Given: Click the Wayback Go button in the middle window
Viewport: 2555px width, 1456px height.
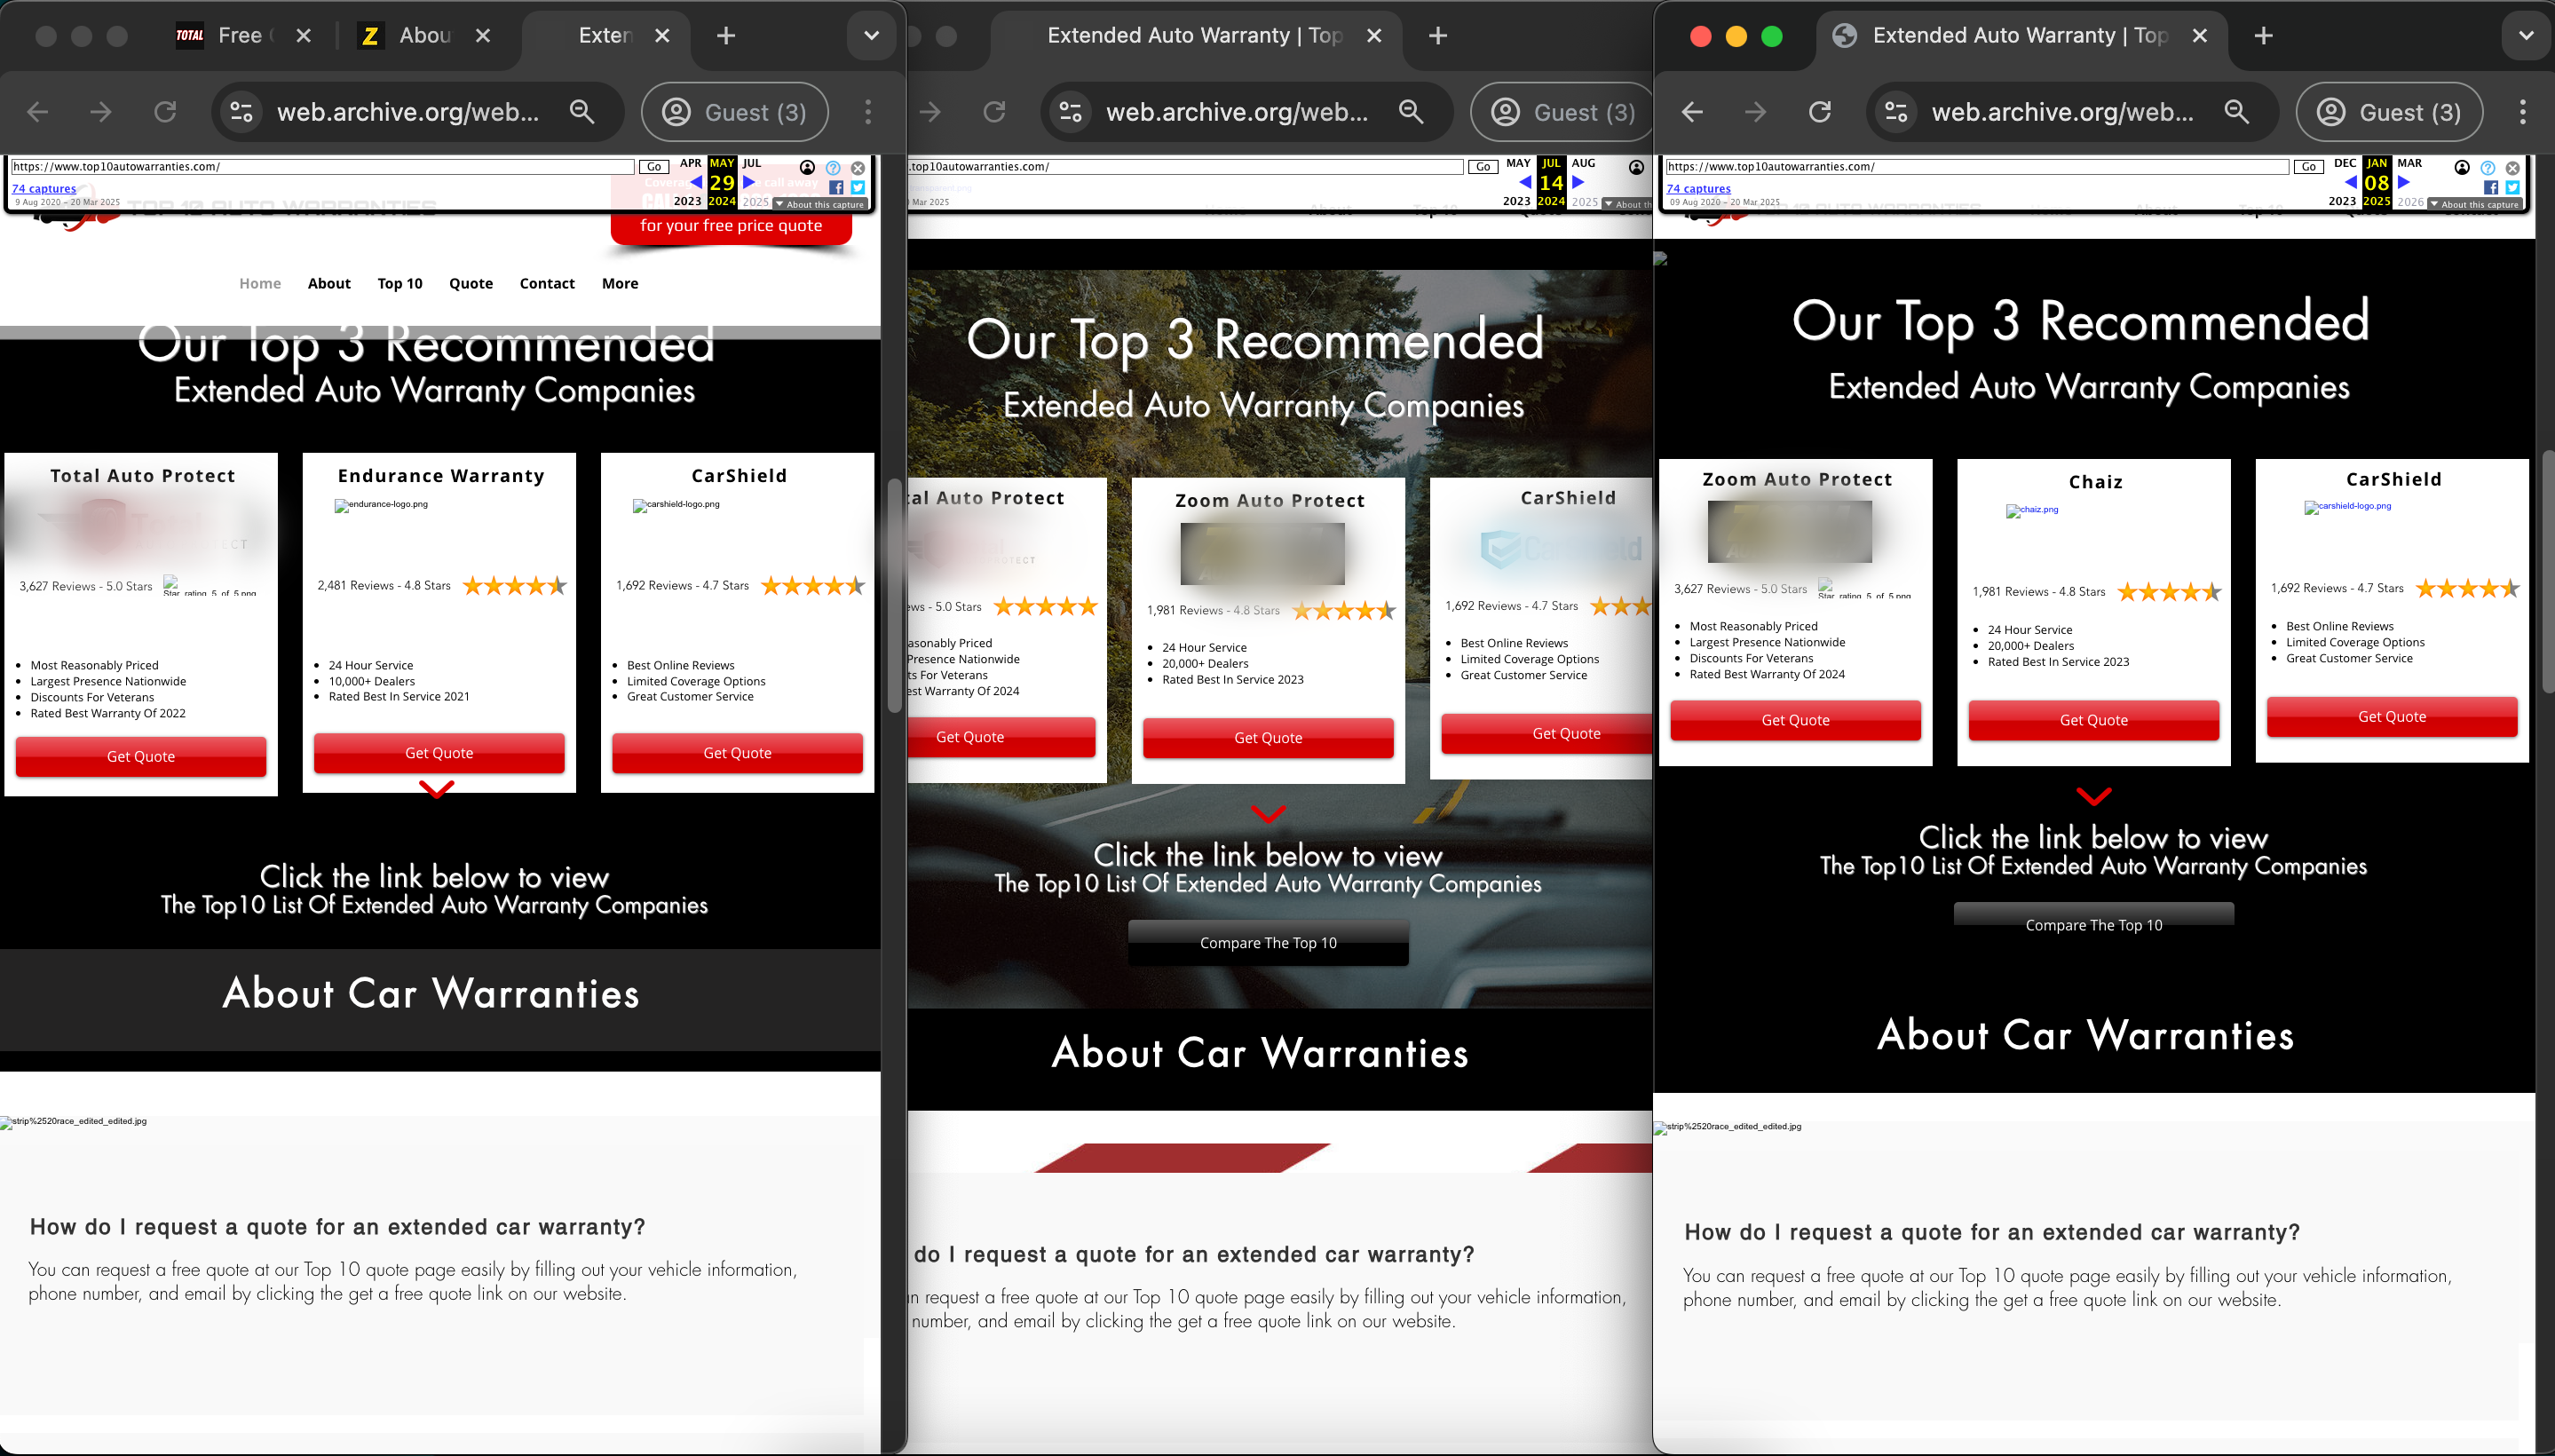Looking at the screenshot, I should (1483, 167).
